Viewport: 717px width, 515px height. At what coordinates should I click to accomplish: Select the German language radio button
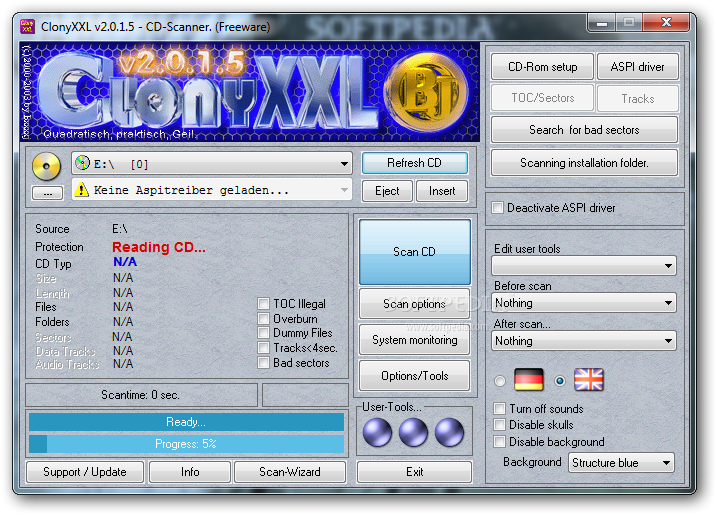(x=500, y=381)
